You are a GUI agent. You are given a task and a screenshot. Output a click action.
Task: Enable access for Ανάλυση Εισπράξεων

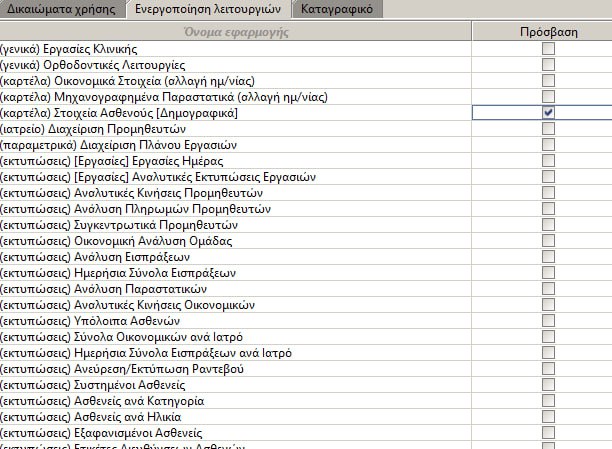[548, 257]
